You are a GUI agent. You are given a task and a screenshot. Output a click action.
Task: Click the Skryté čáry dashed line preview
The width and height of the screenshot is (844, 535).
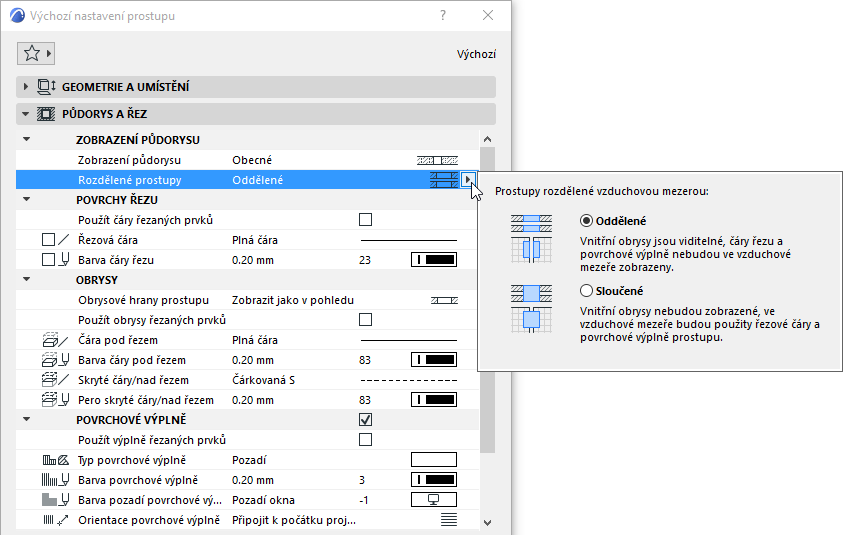(409, 380)
